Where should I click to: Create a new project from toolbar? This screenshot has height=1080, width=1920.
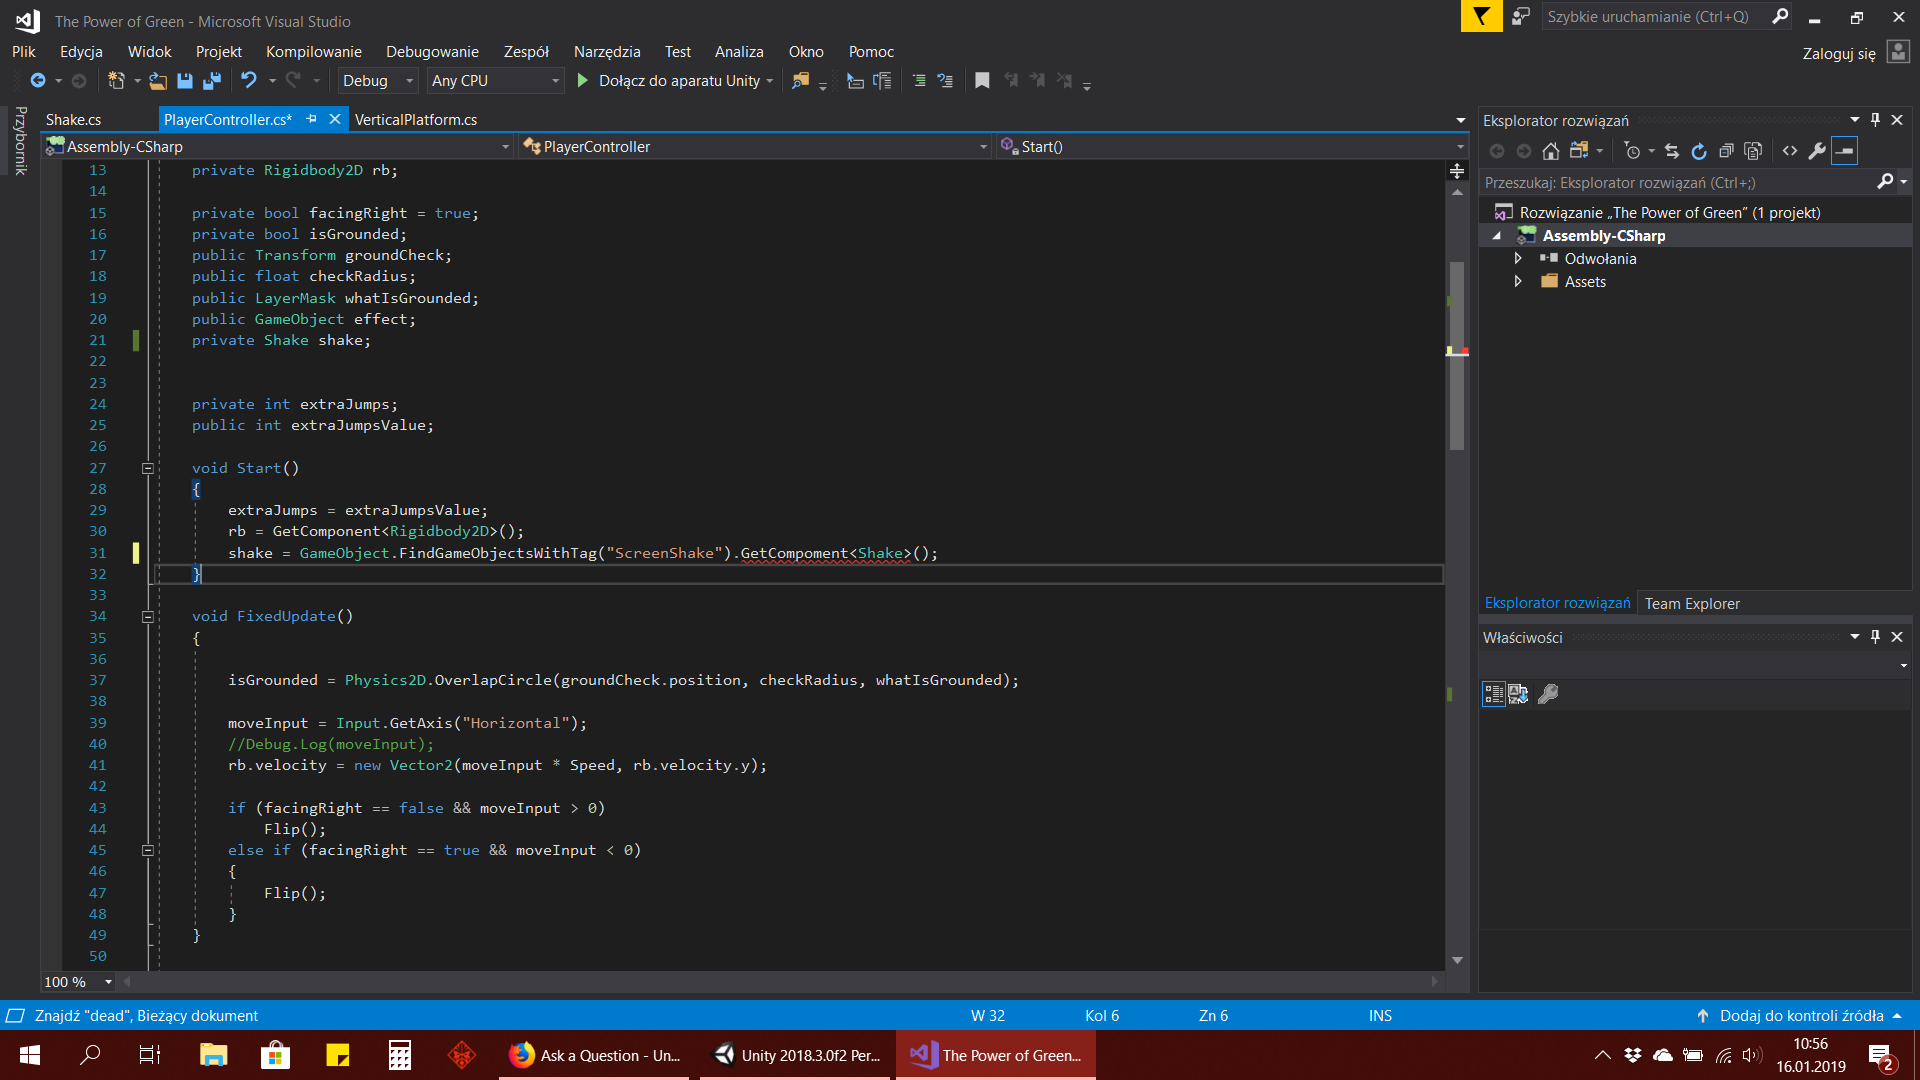point(116,81)
